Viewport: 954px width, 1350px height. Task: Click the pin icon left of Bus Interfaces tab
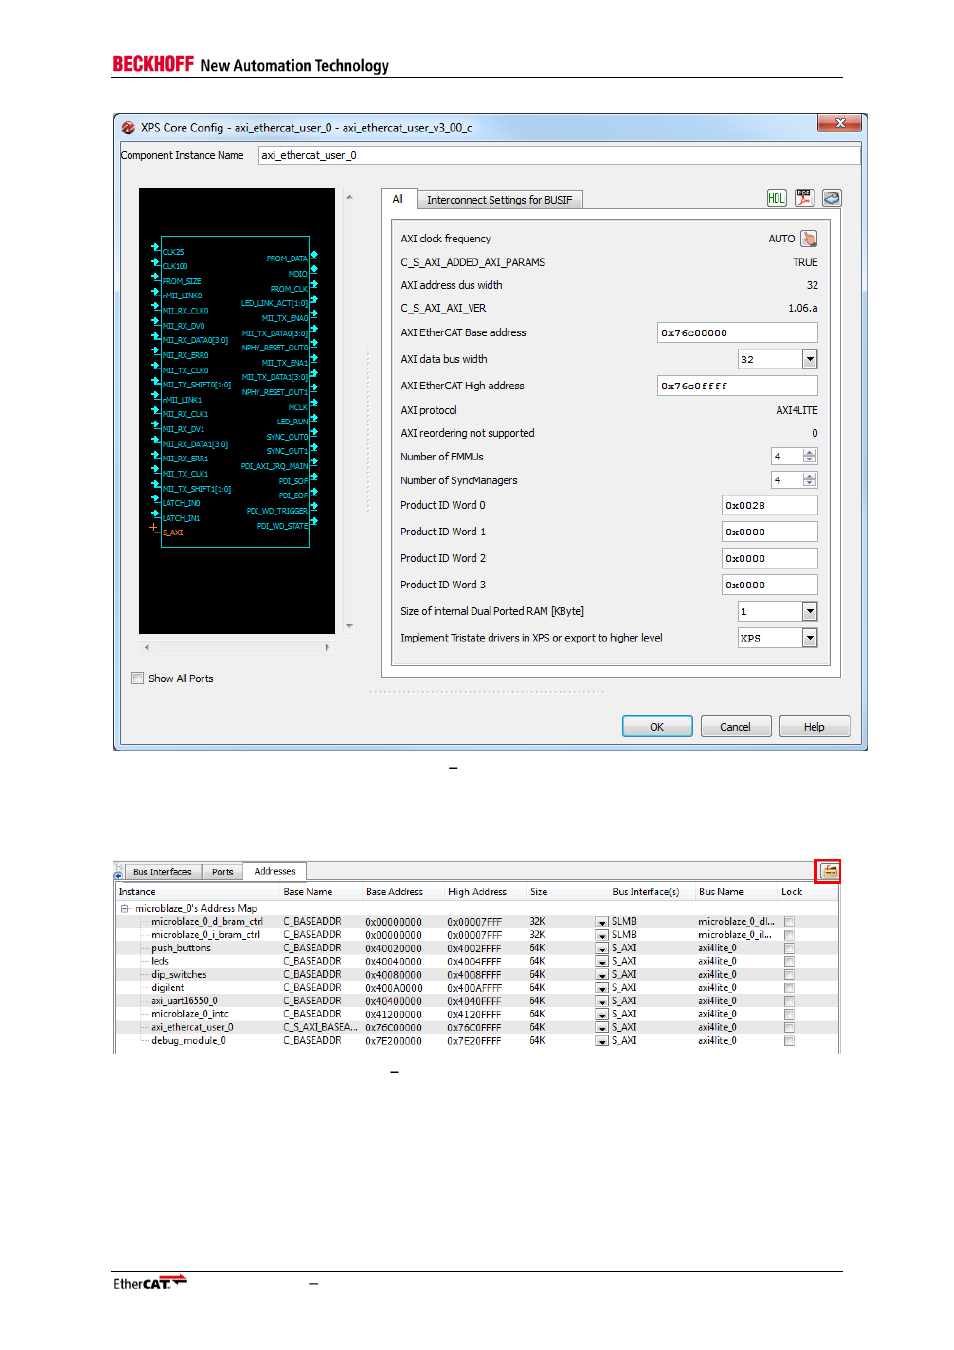click(x=118, y=873)
